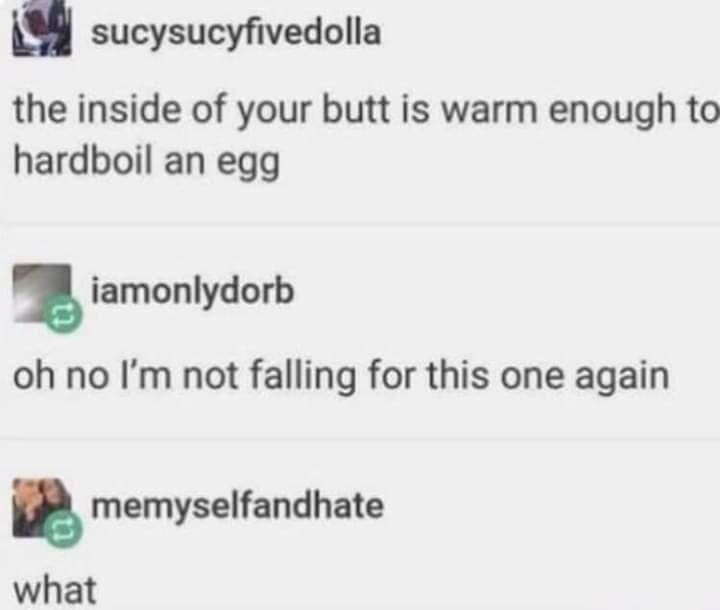This screenshot has height=610, width=720.
Task: Open sucysucyfivedolla's avatar picture
Action: tap(42, 28)
